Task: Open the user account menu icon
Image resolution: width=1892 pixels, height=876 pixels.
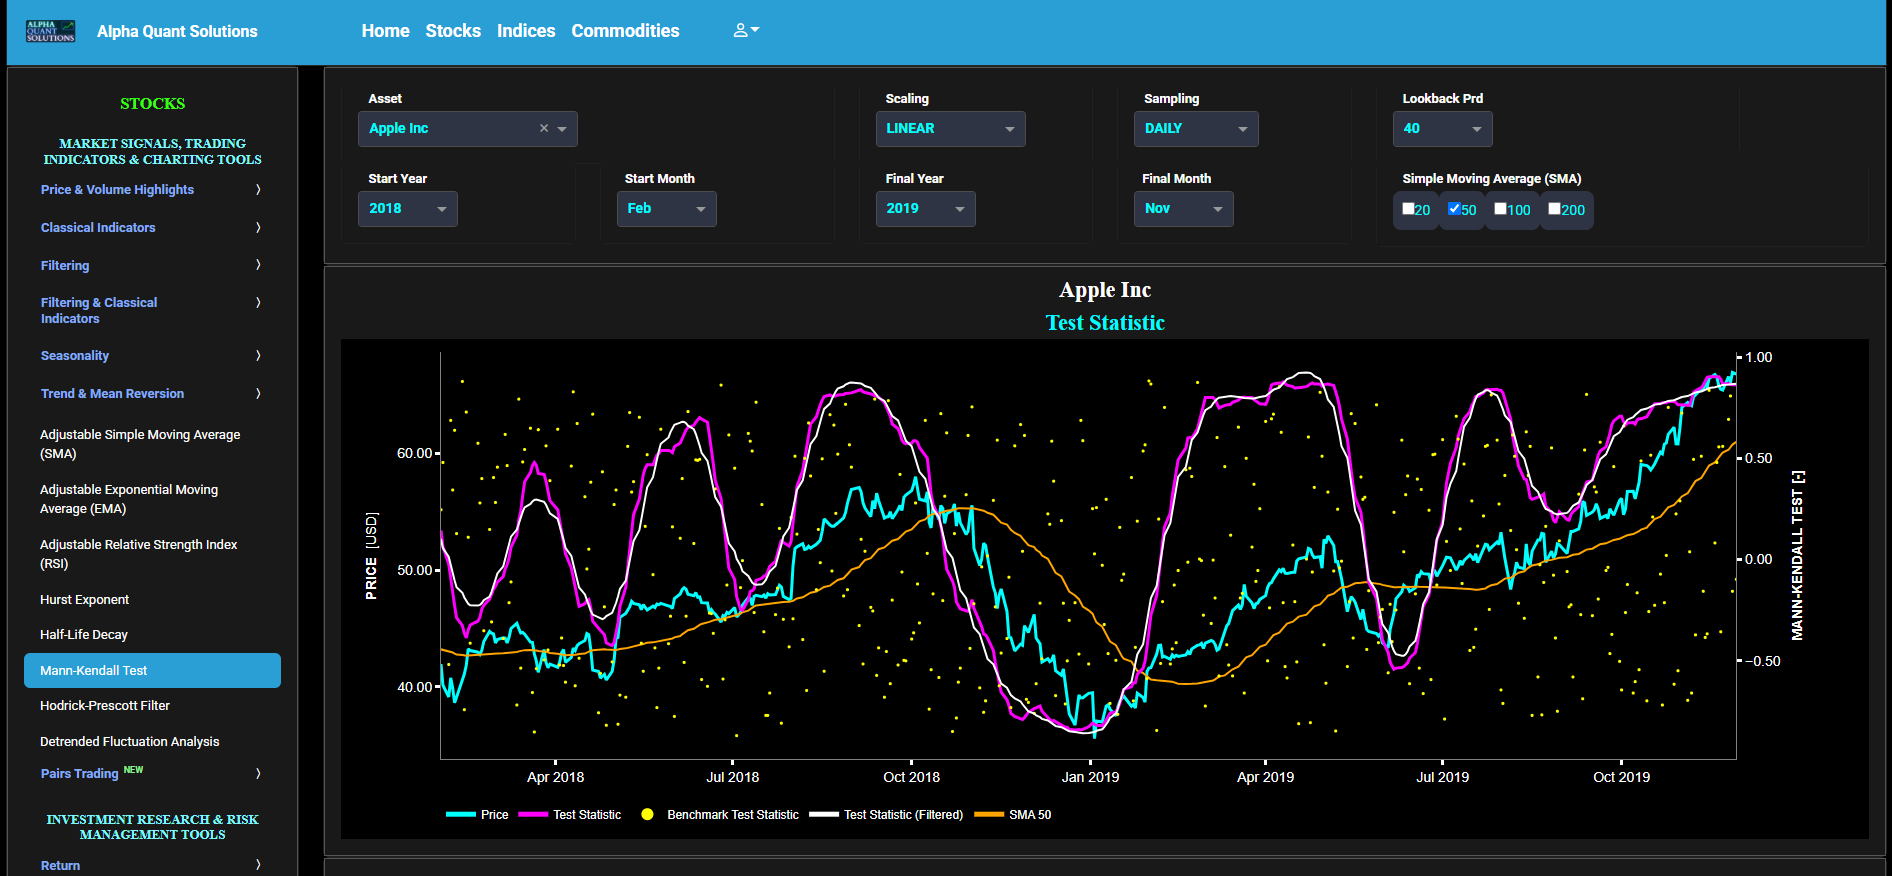Action: click(746, 31)
